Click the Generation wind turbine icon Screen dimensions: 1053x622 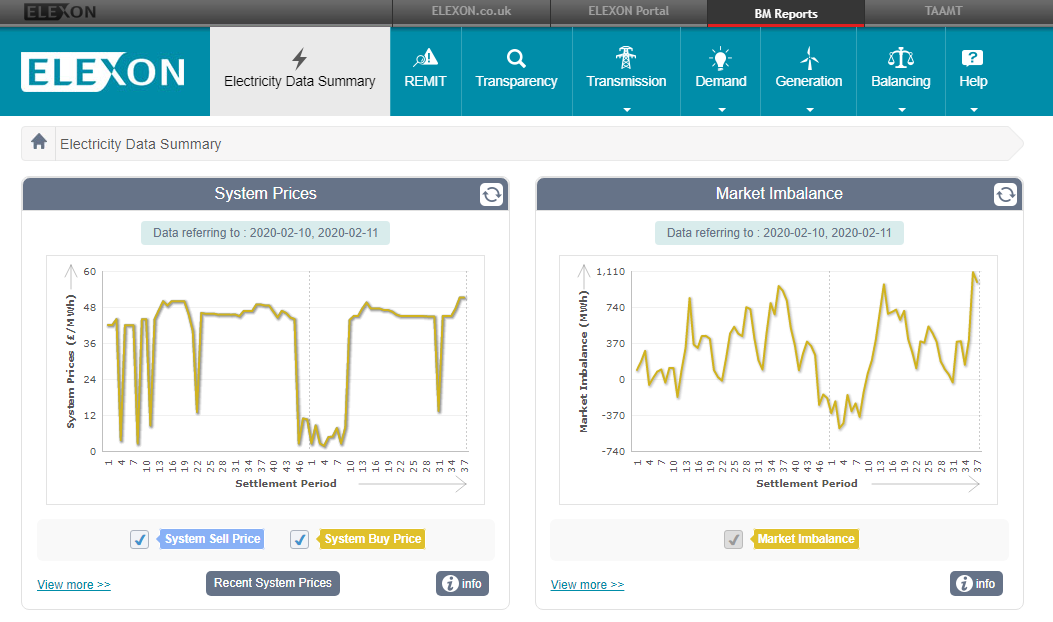[809, 58]
